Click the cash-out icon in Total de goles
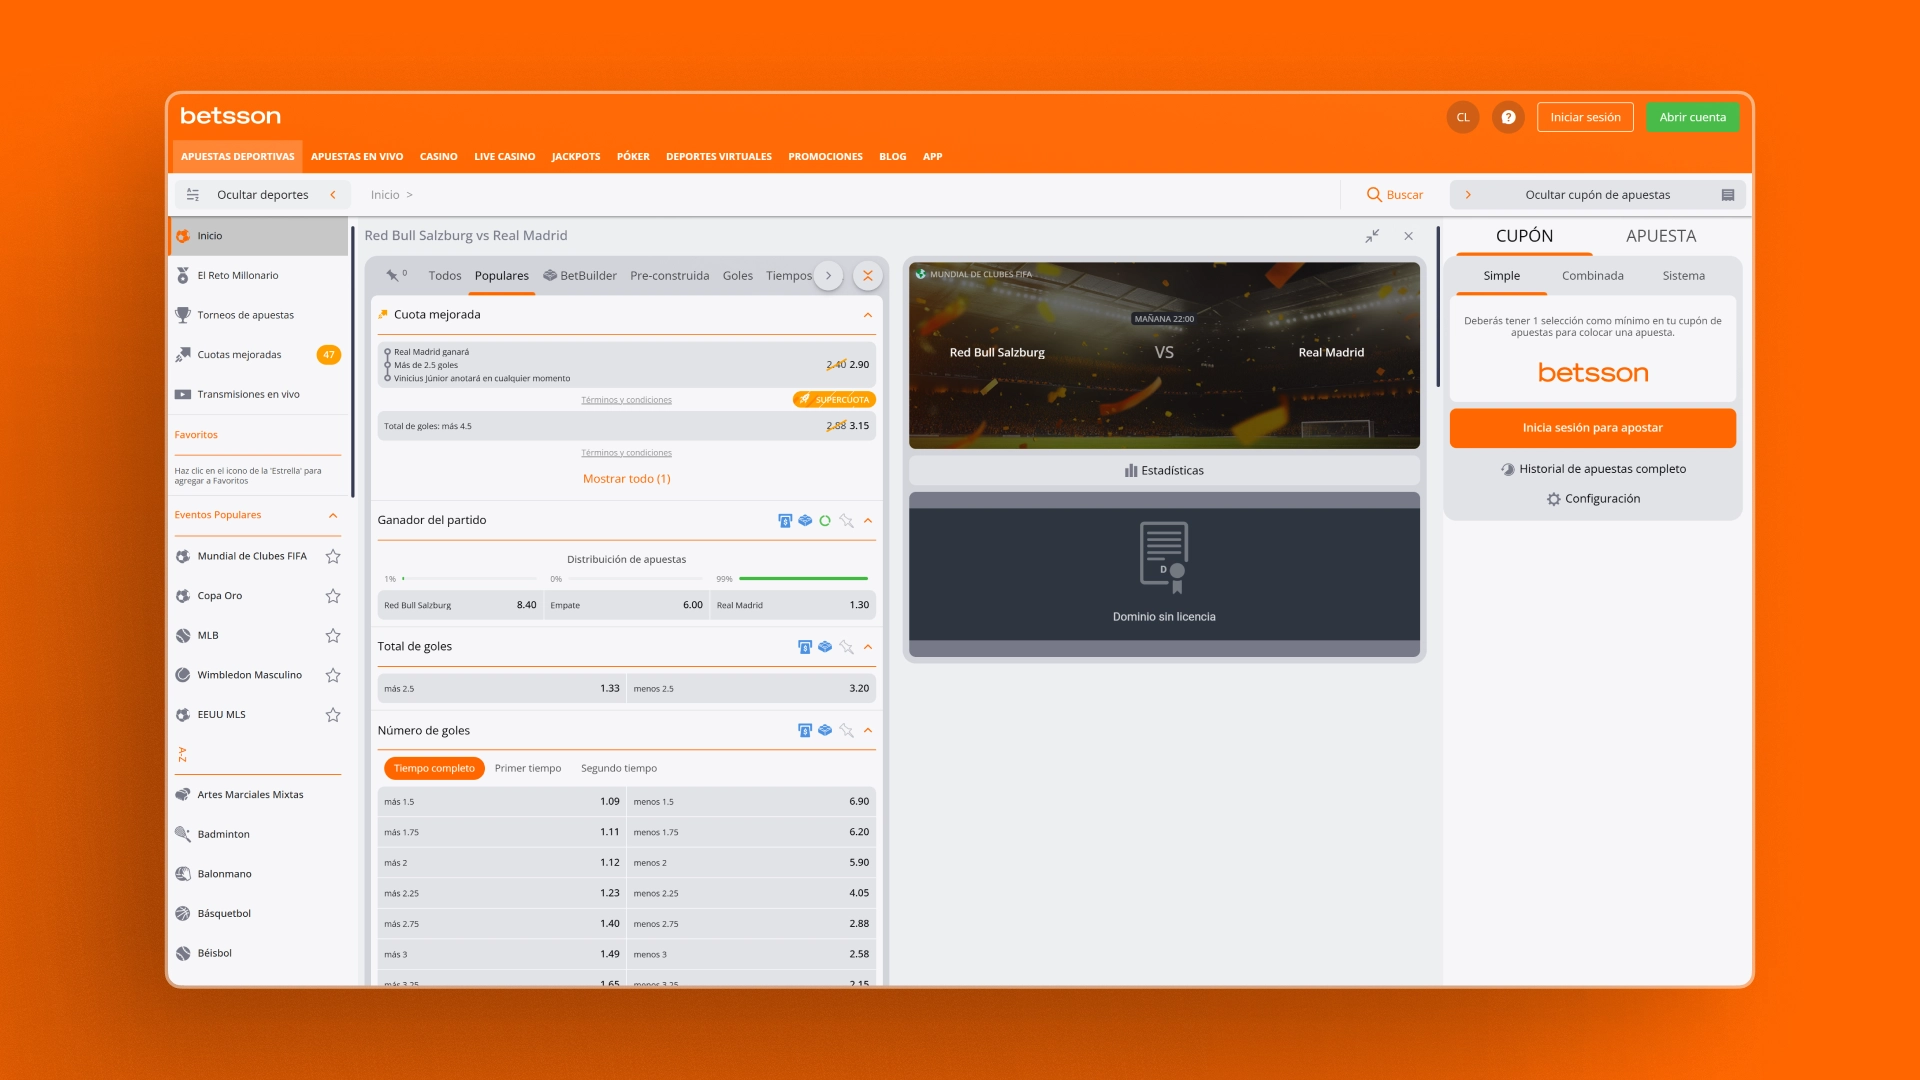The width and height of the screenshot is (1920, 1080). pyautogui.click(x=805, y=647)
